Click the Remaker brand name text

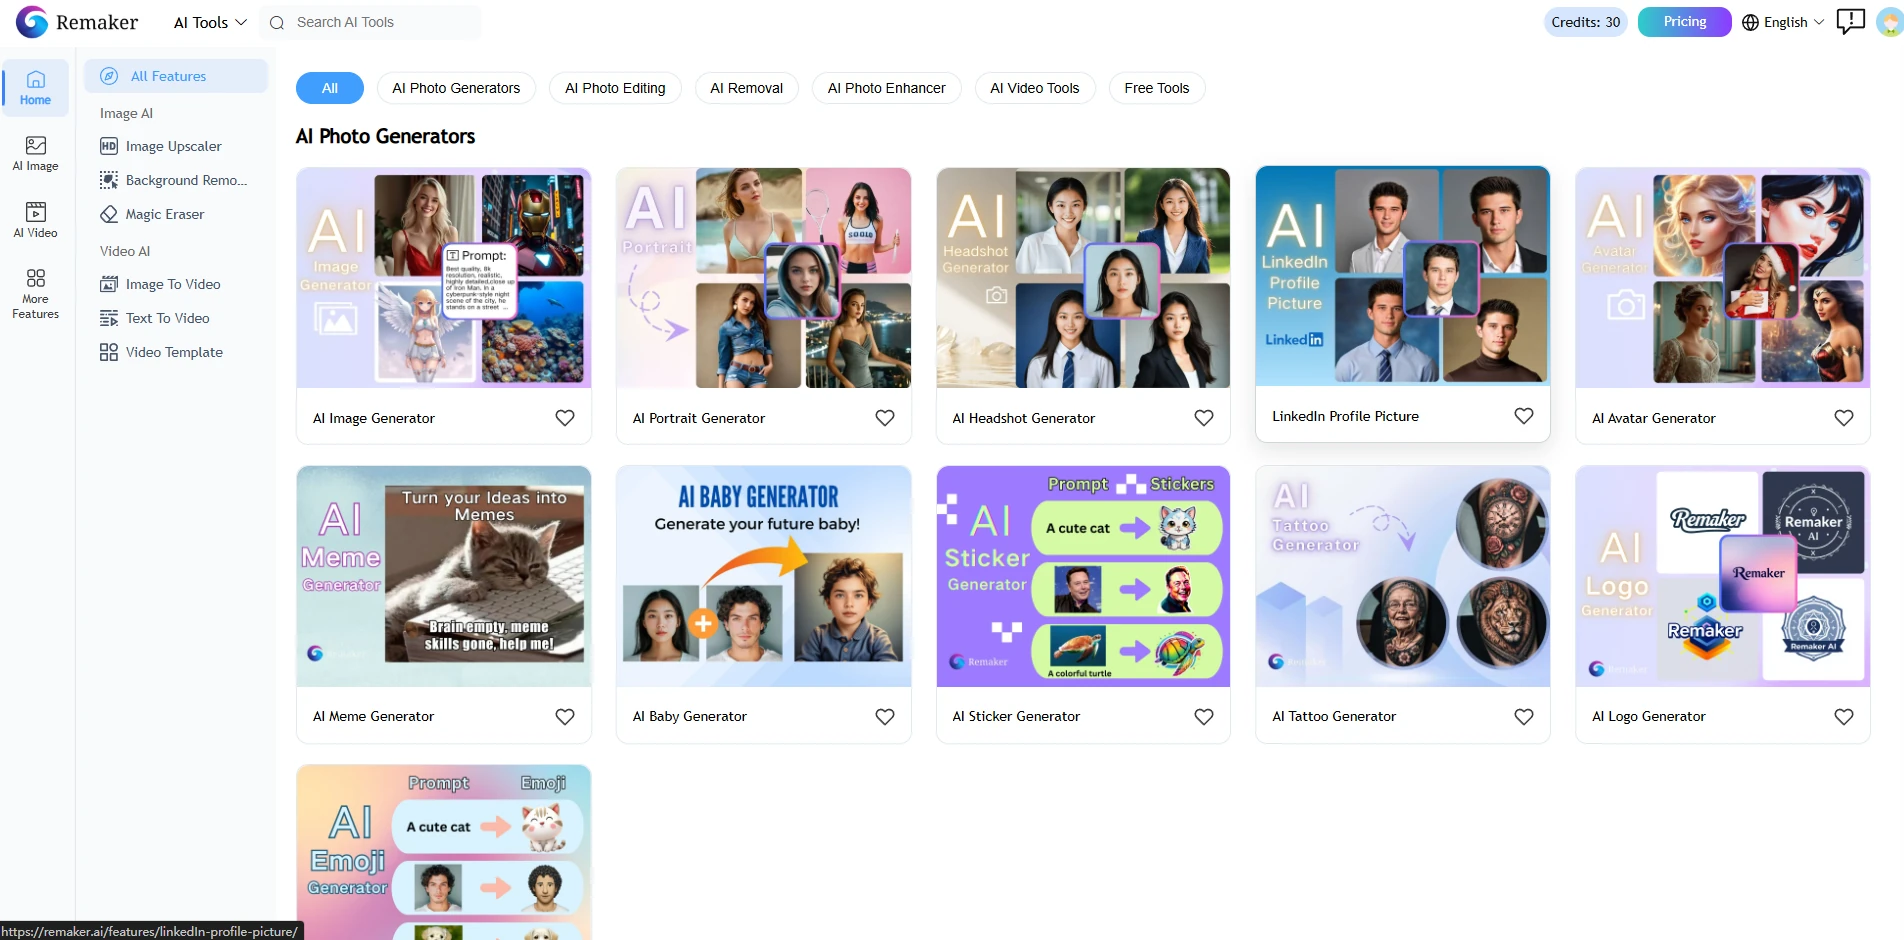(x=97, y=22)
